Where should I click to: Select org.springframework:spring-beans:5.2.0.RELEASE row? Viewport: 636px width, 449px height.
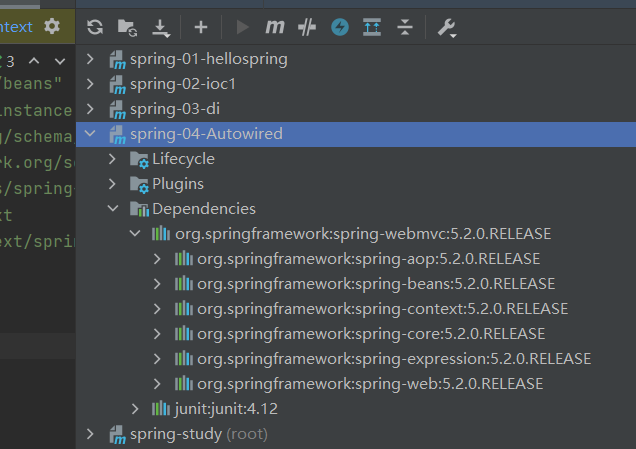point(356,284)
